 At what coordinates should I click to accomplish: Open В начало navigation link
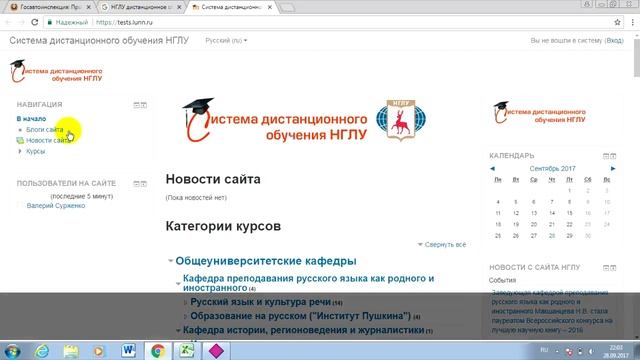[x=31, y=119]
